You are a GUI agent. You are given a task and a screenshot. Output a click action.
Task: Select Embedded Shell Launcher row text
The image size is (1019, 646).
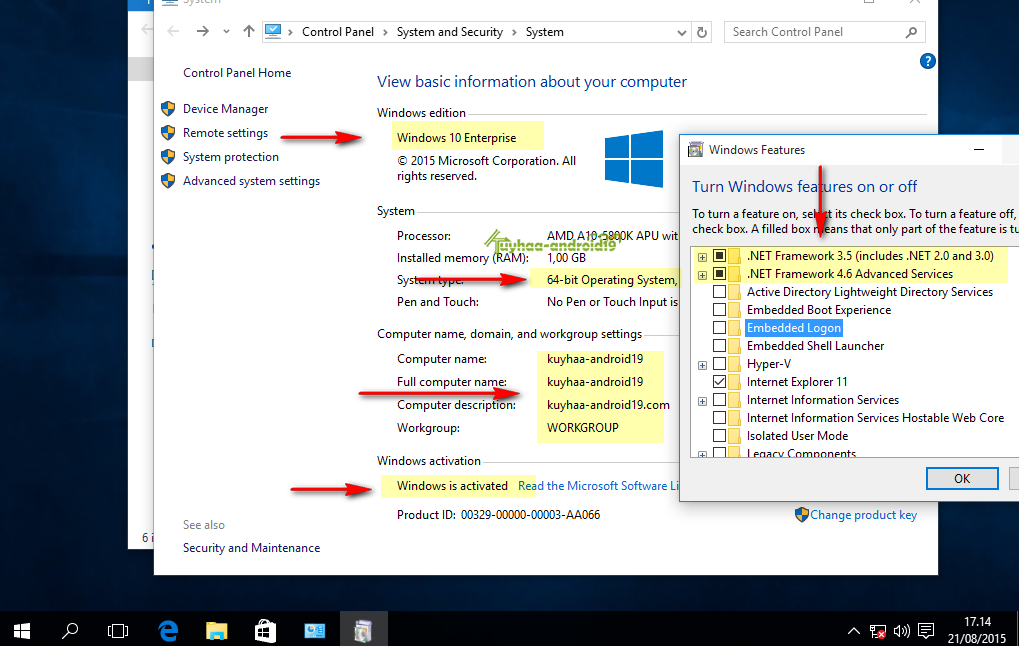tap(816, 346)
